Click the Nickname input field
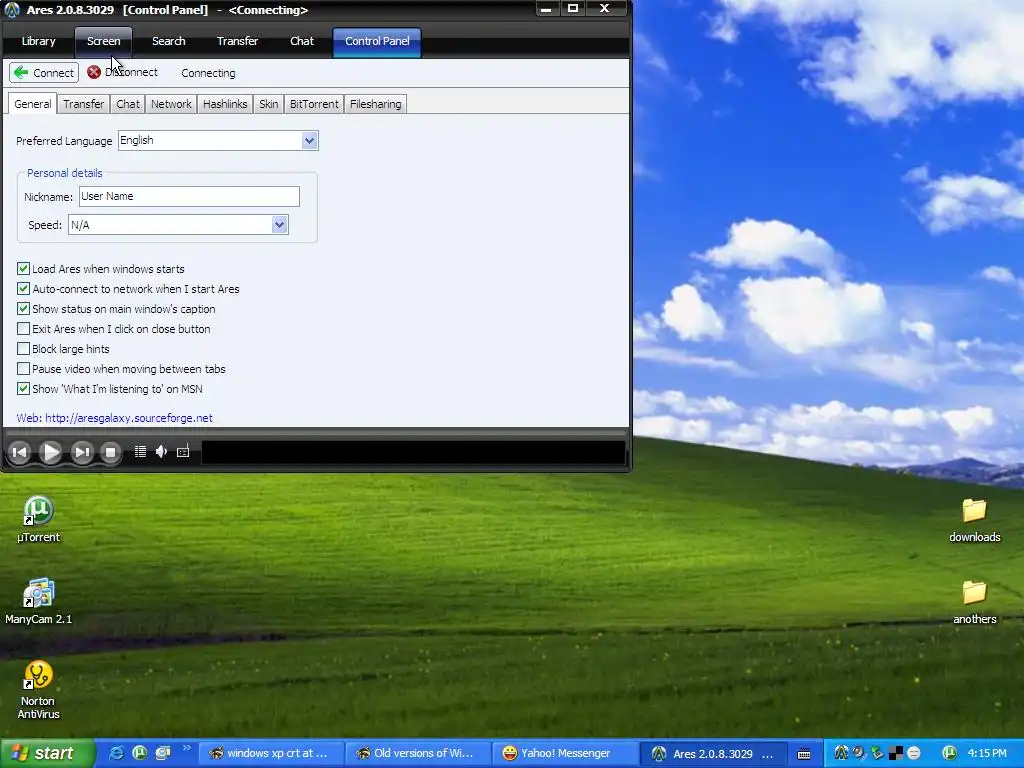This screenshot has height=768, width=1024. pyautogui.click(x=189, y=196)
